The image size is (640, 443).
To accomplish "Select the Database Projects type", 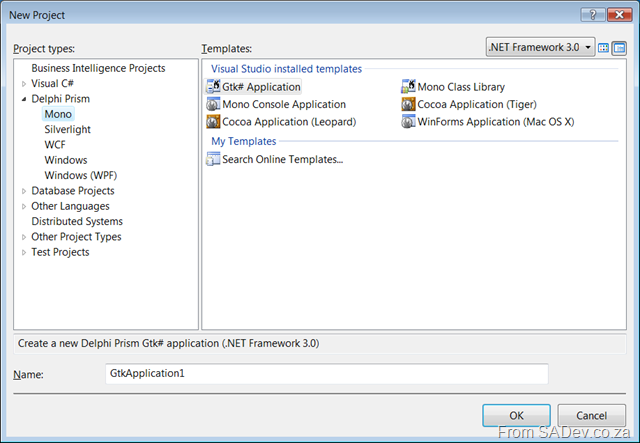I will [x=73, y=191].
